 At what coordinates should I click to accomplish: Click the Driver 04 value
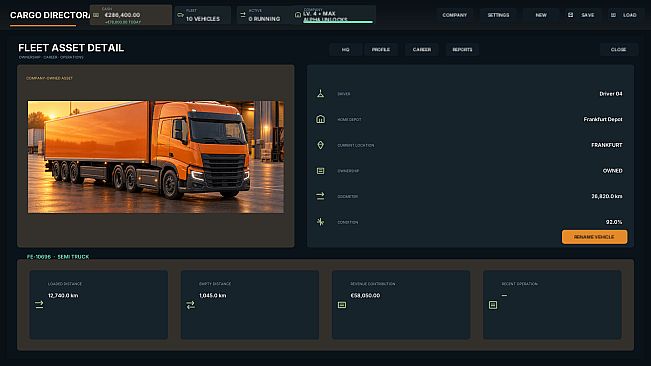611,94
